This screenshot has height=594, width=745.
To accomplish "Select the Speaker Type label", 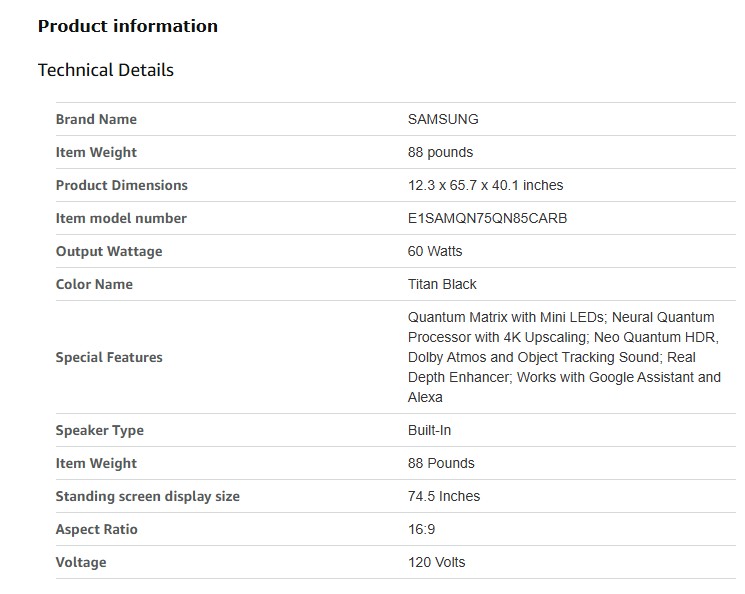I will tap(99, 430).
